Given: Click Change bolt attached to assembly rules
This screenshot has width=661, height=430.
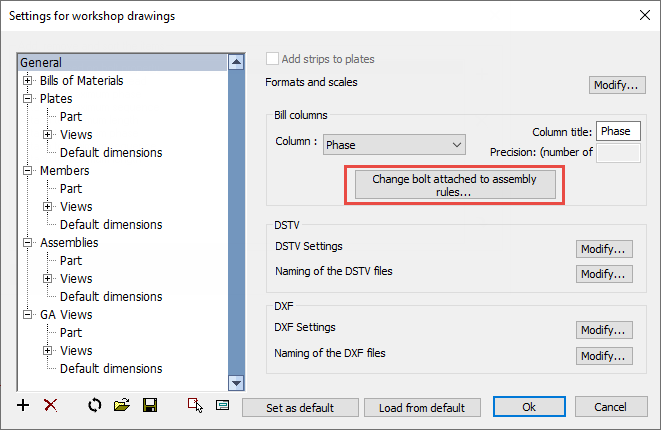Looking at the screenshot, I should point(455,185).
